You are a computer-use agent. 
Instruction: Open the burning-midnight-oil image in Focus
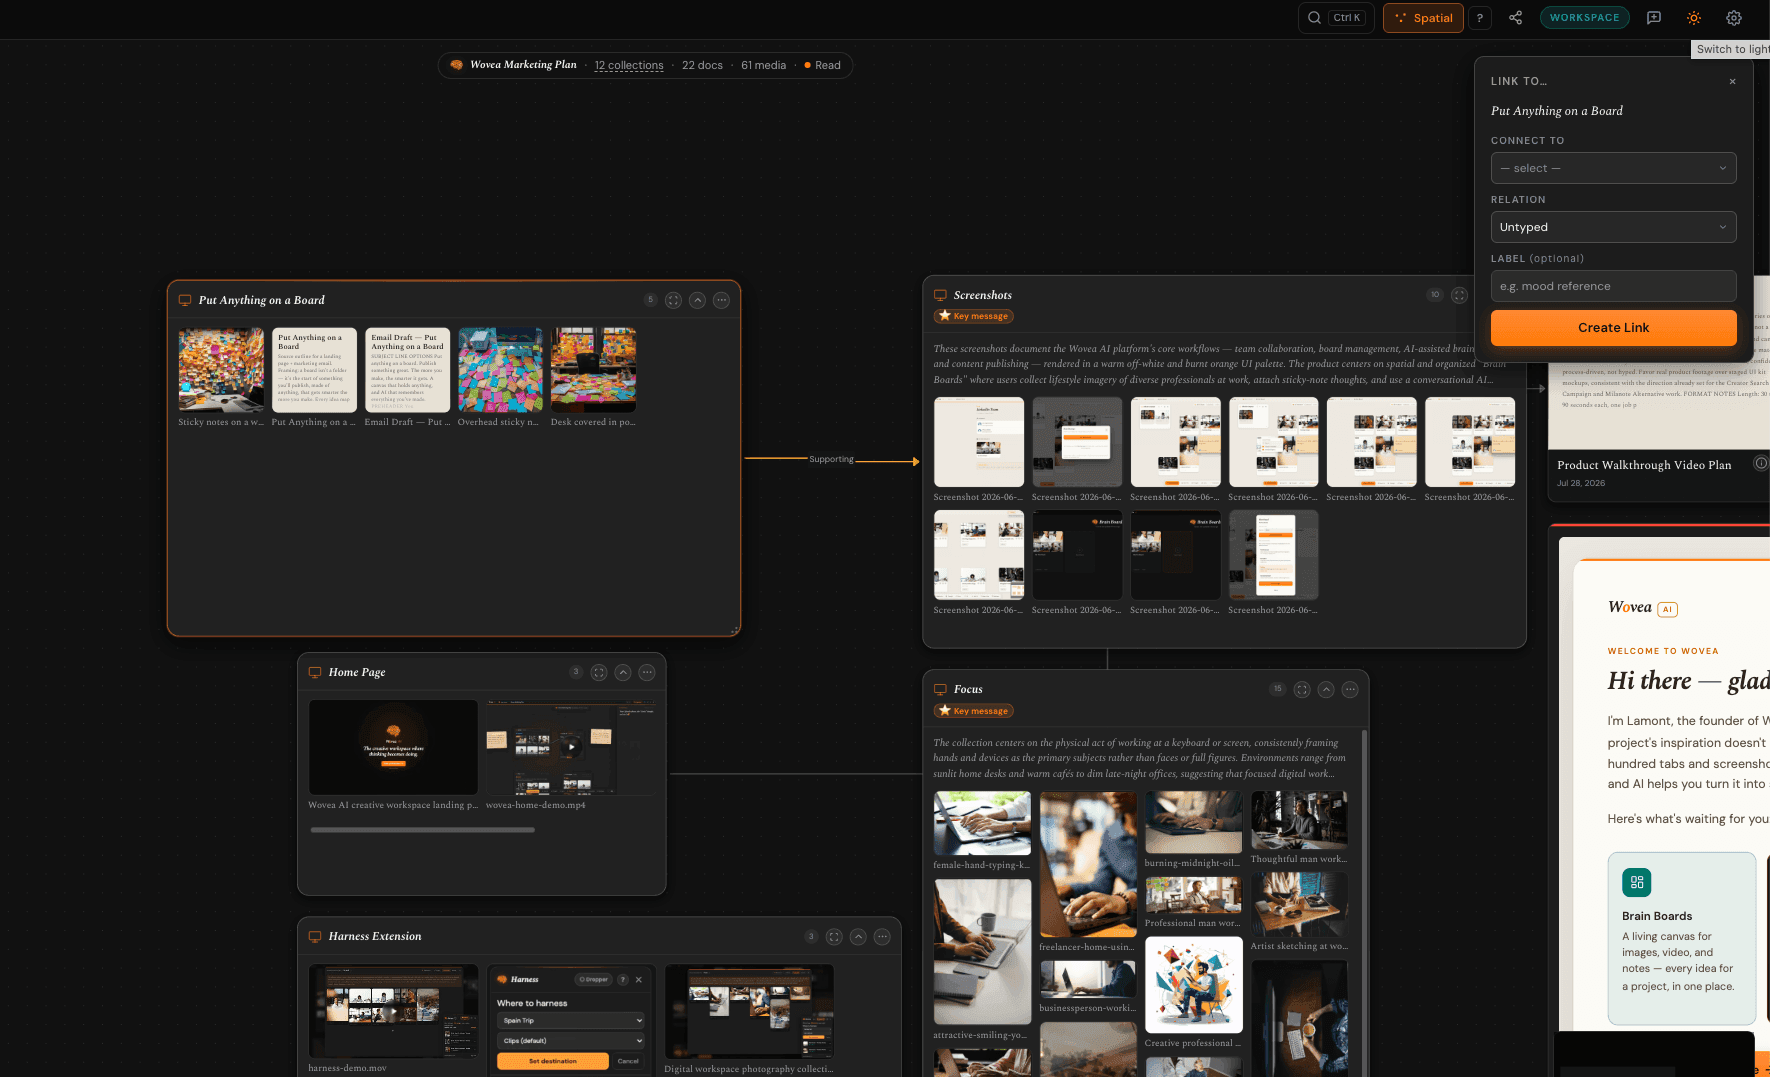point(1194,822)
